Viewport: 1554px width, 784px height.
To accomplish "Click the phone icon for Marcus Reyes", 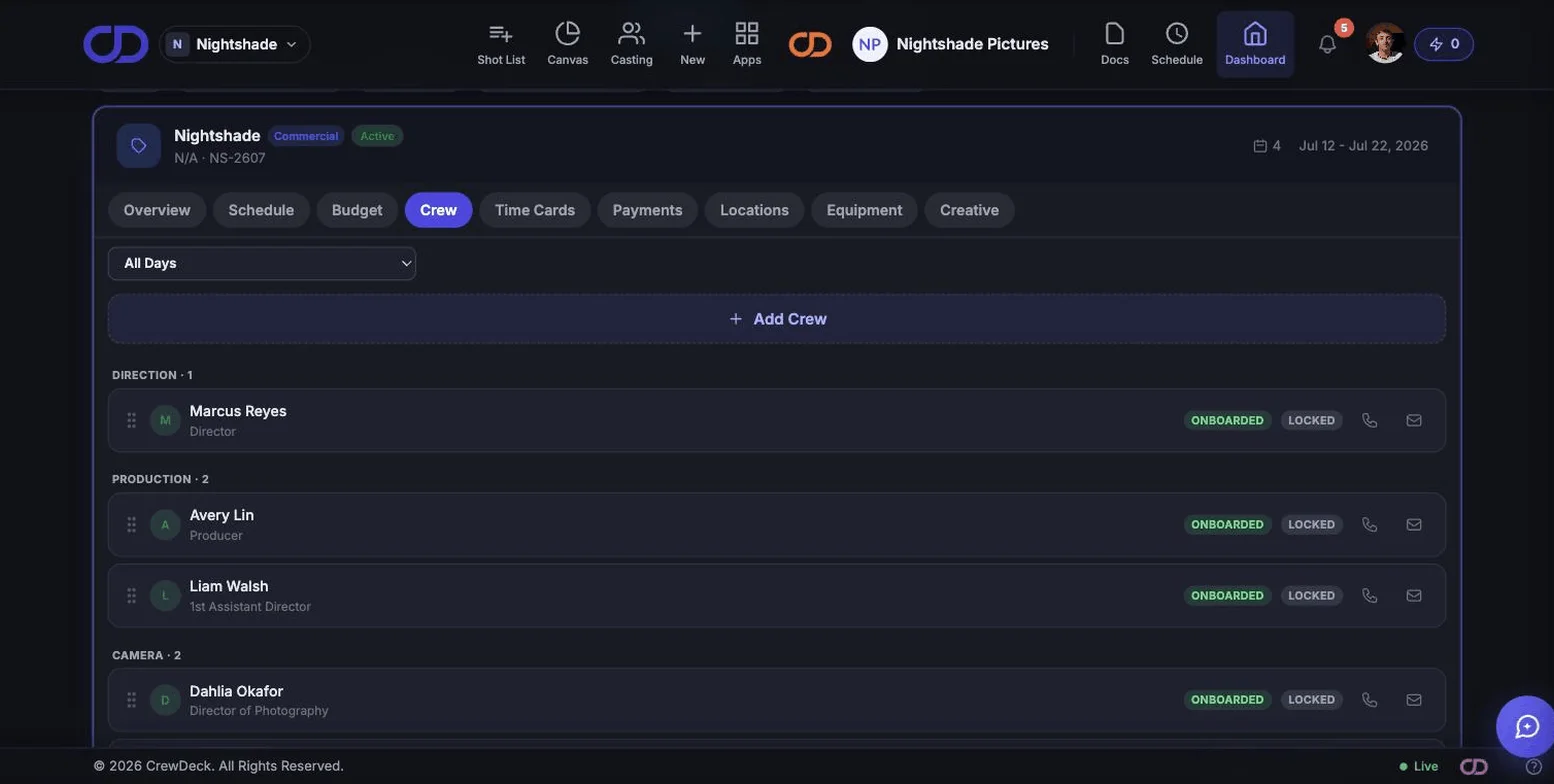I will 1370,421.
